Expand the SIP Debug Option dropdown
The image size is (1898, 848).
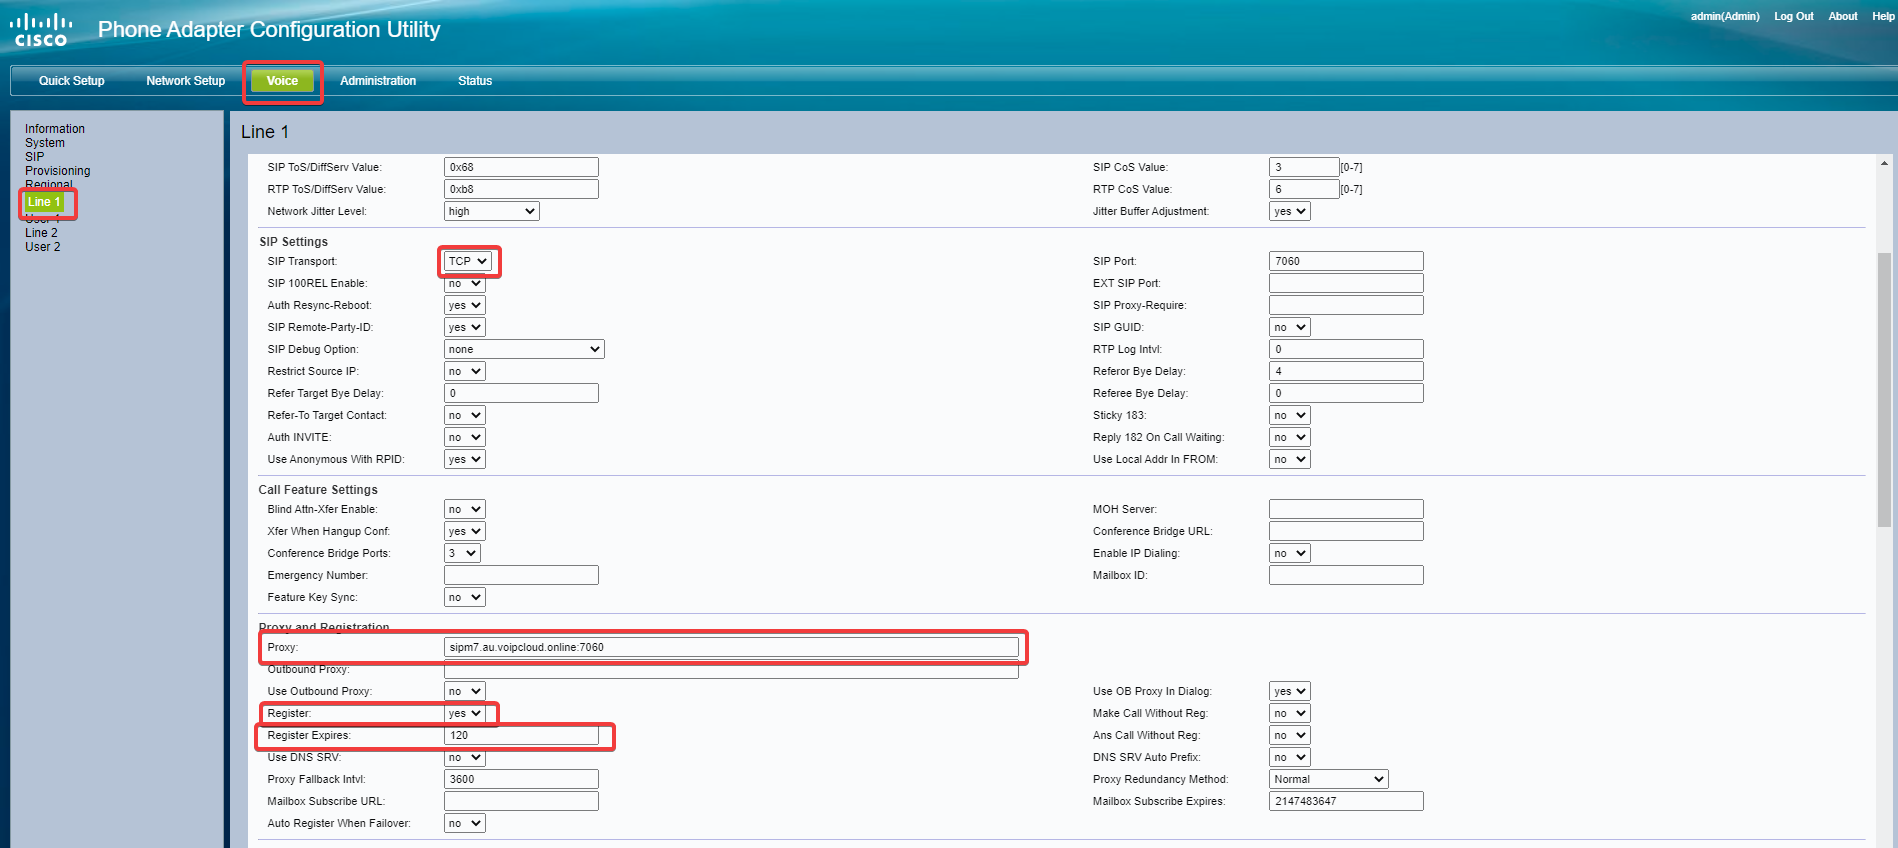524,349
